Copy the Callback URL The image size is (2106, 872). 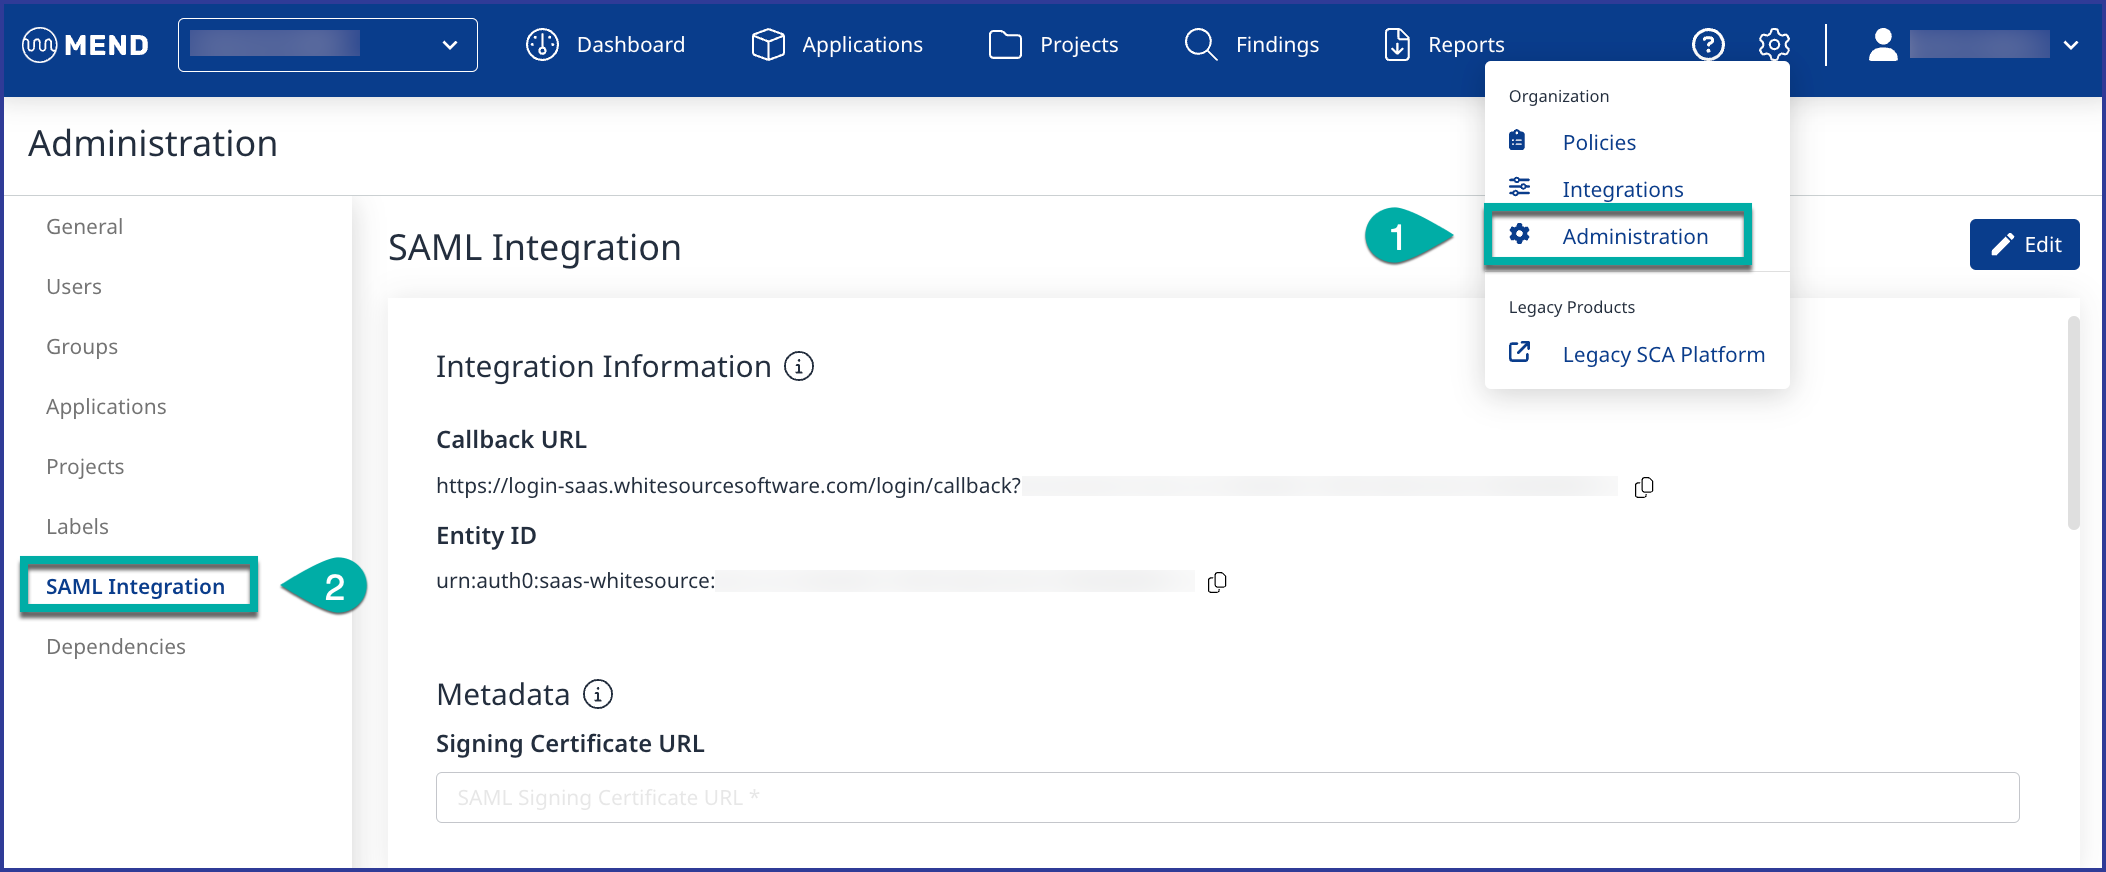[1643, 487]
